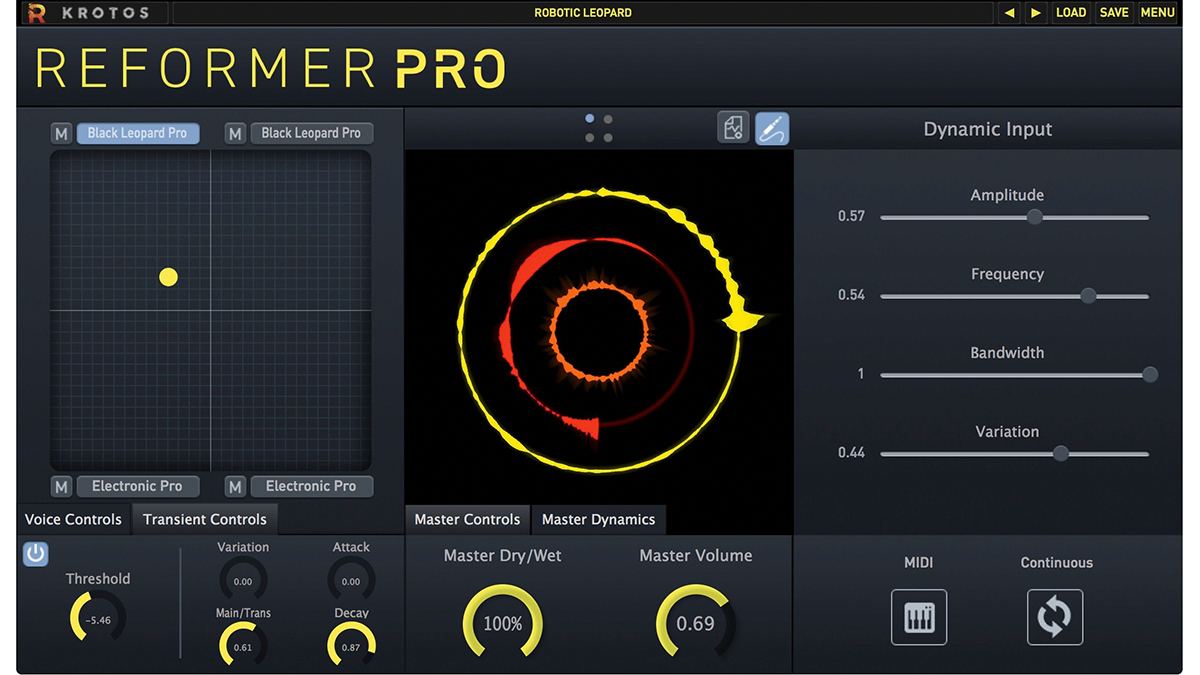
Task: Select the bottom-right visualizer dot
Action: tap(608, 137)
